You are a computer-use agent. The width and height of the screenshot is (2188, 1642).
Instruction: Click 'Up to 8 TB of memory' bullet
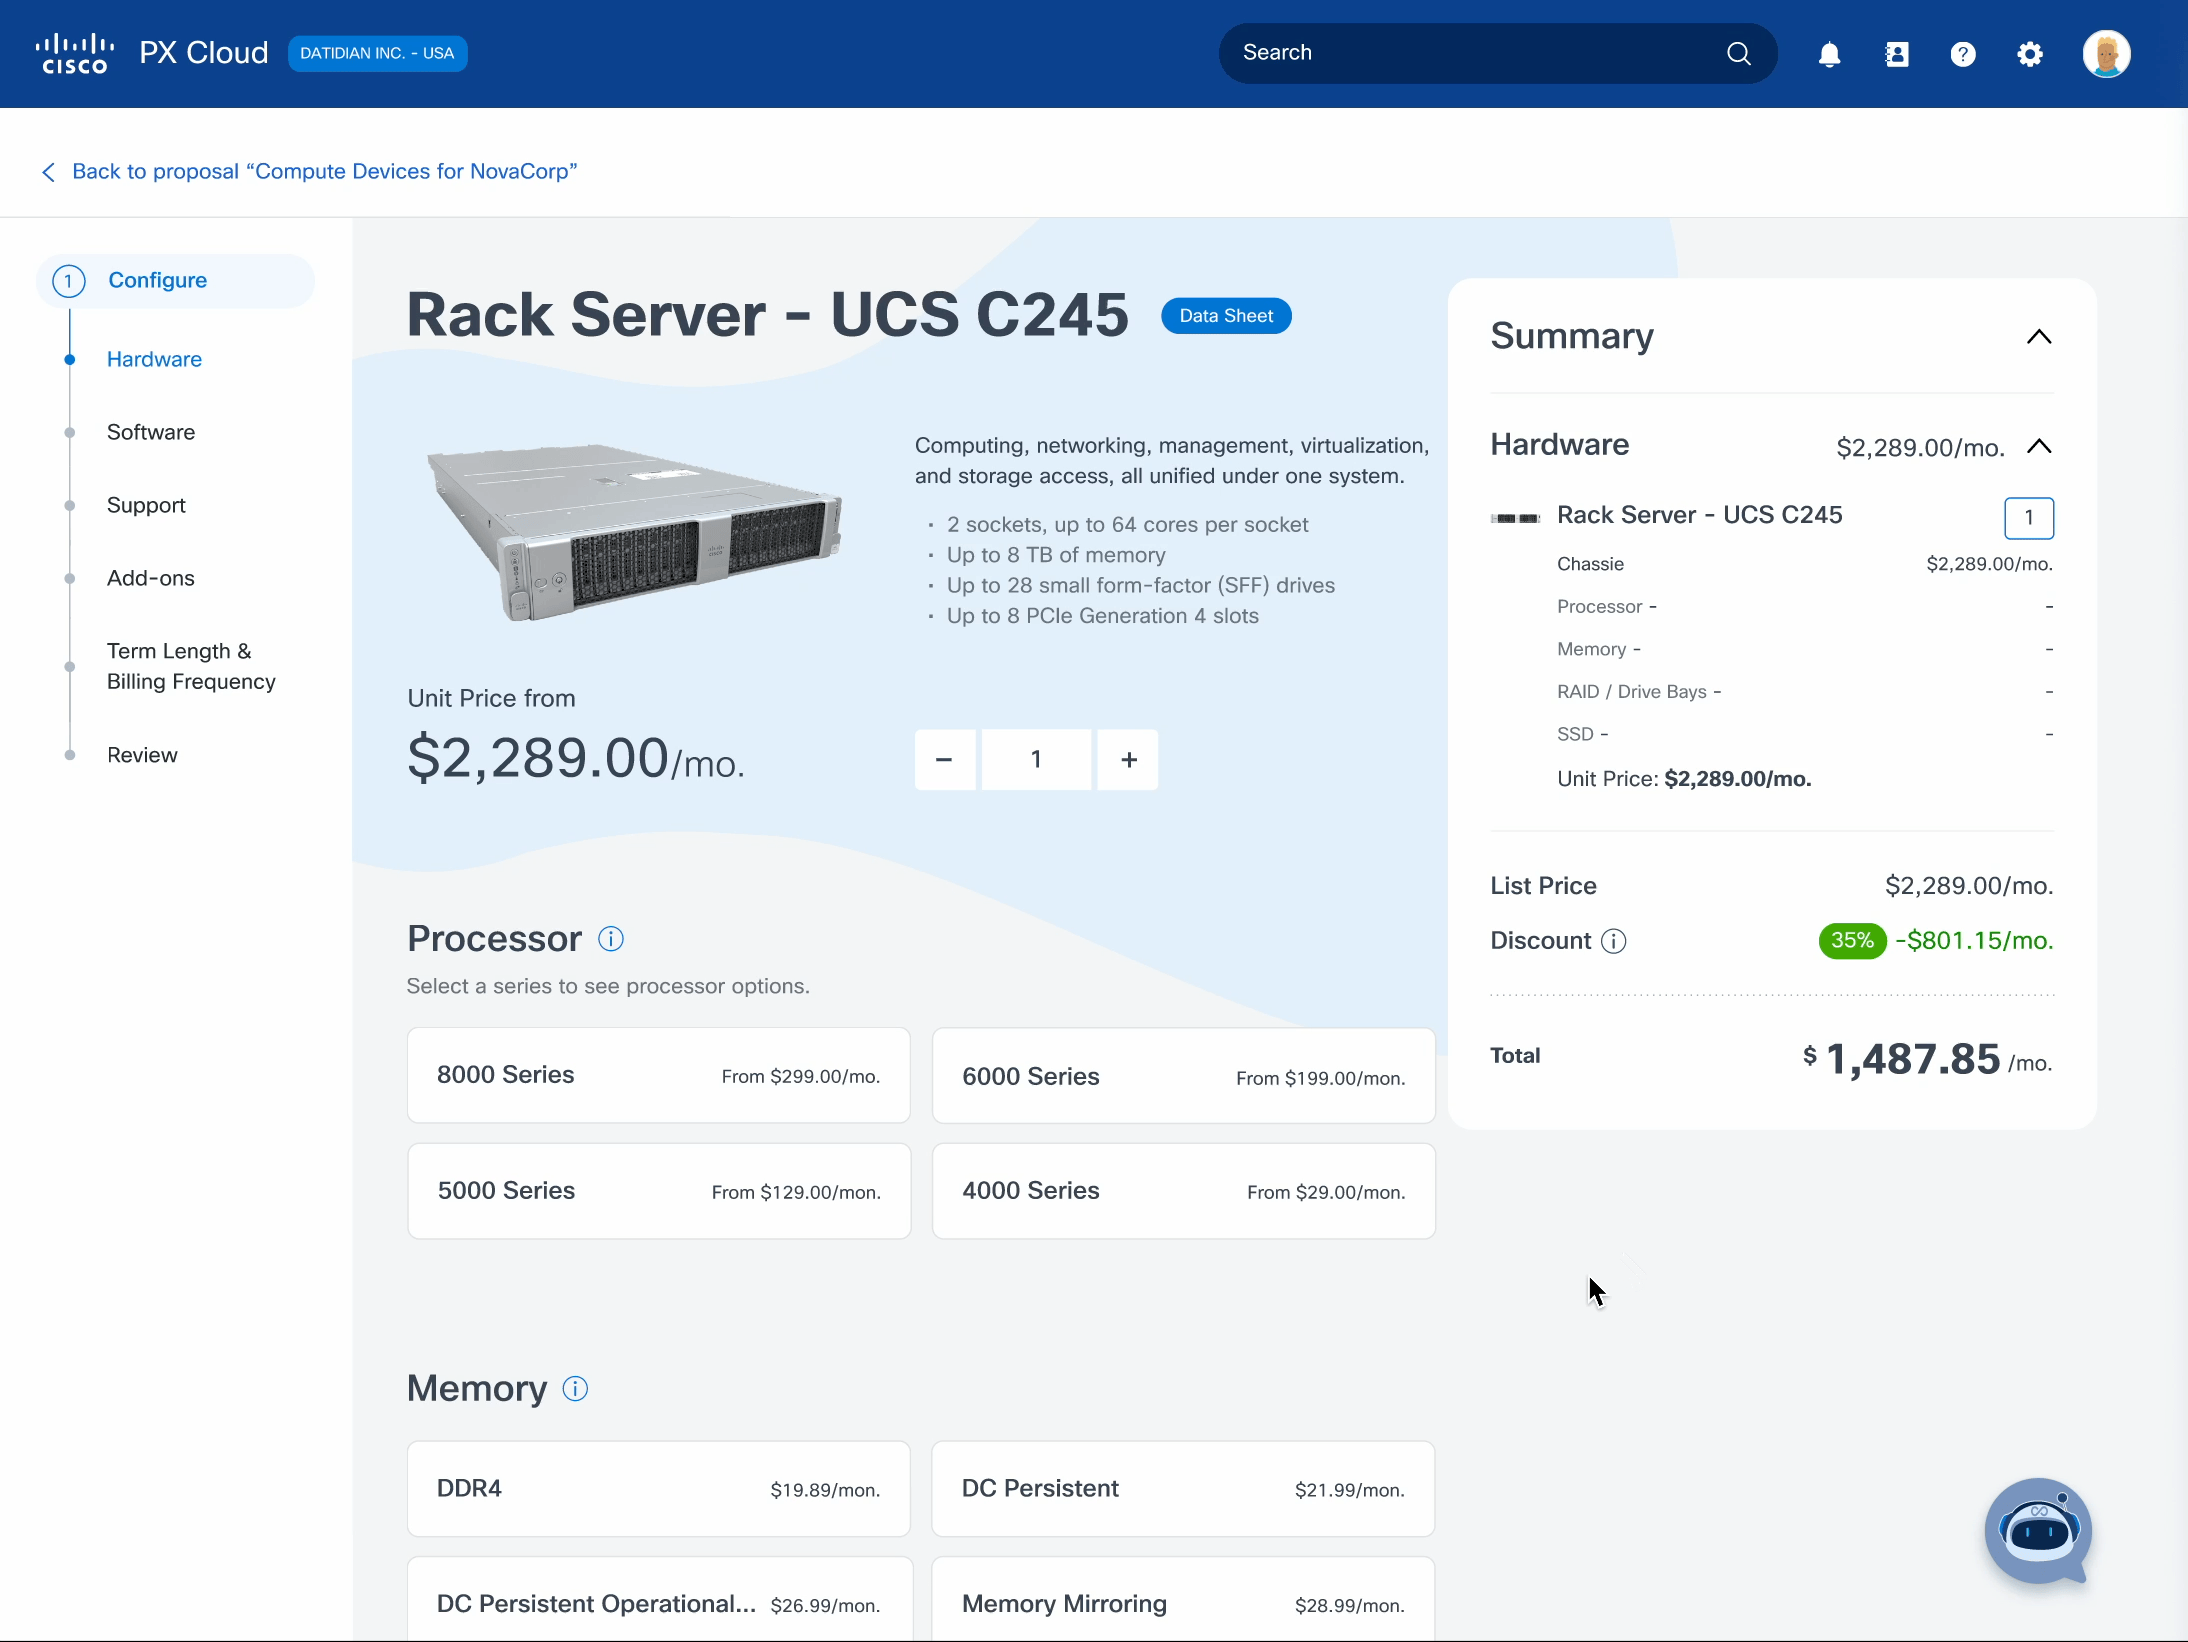(1056, 555)
